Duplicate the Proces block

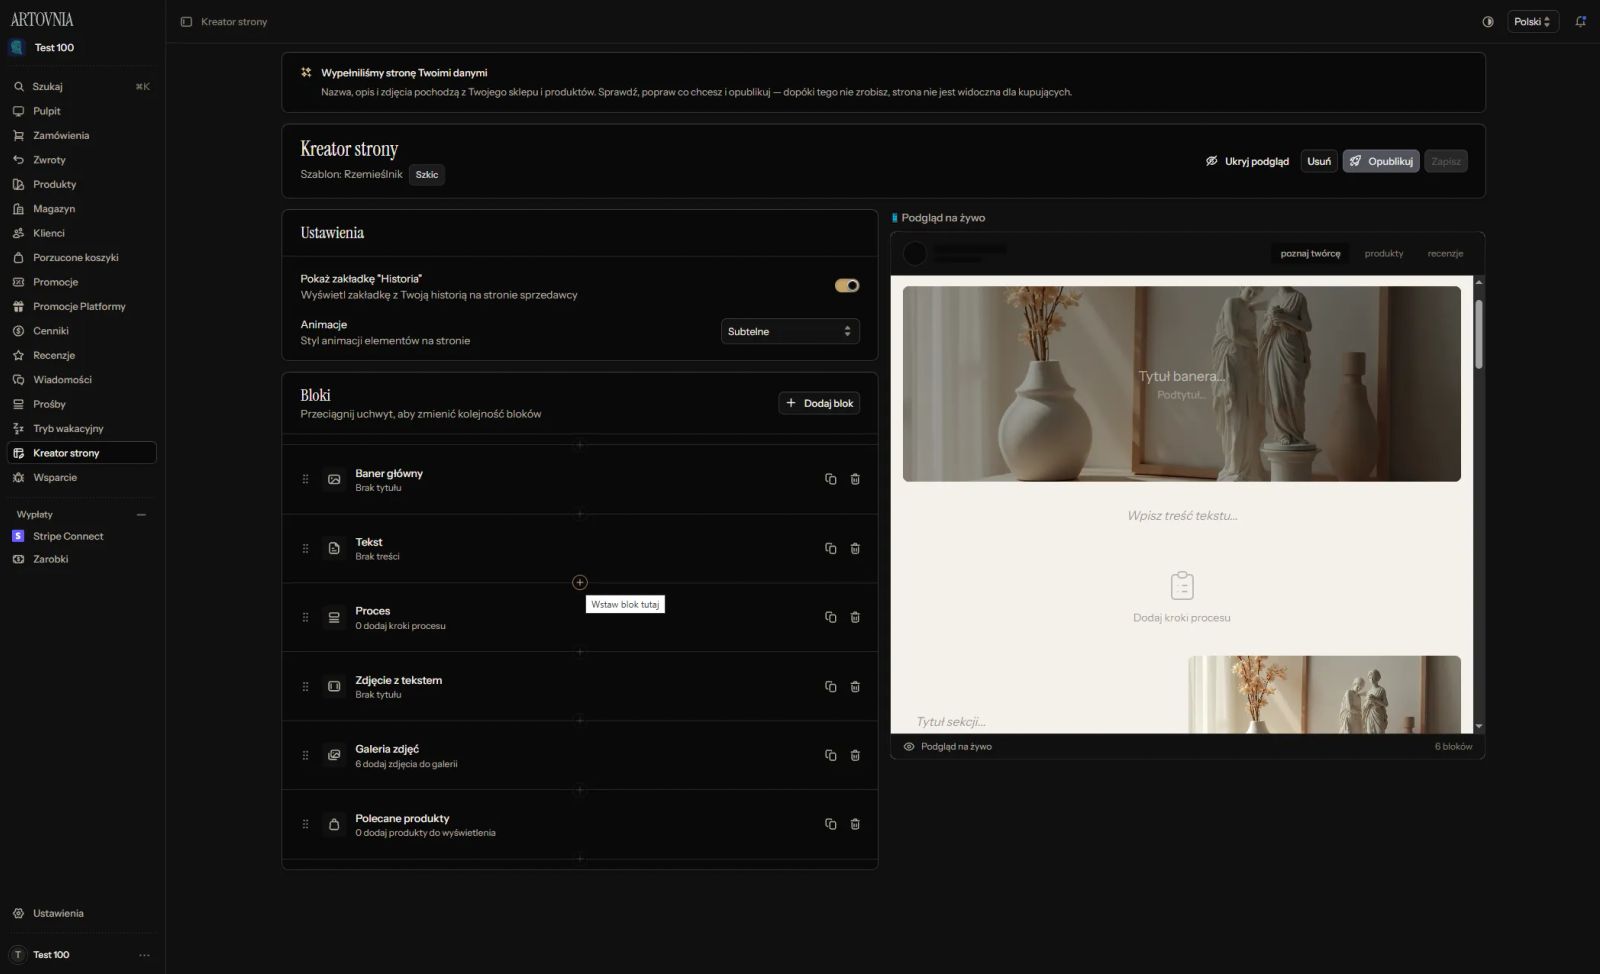830,617
